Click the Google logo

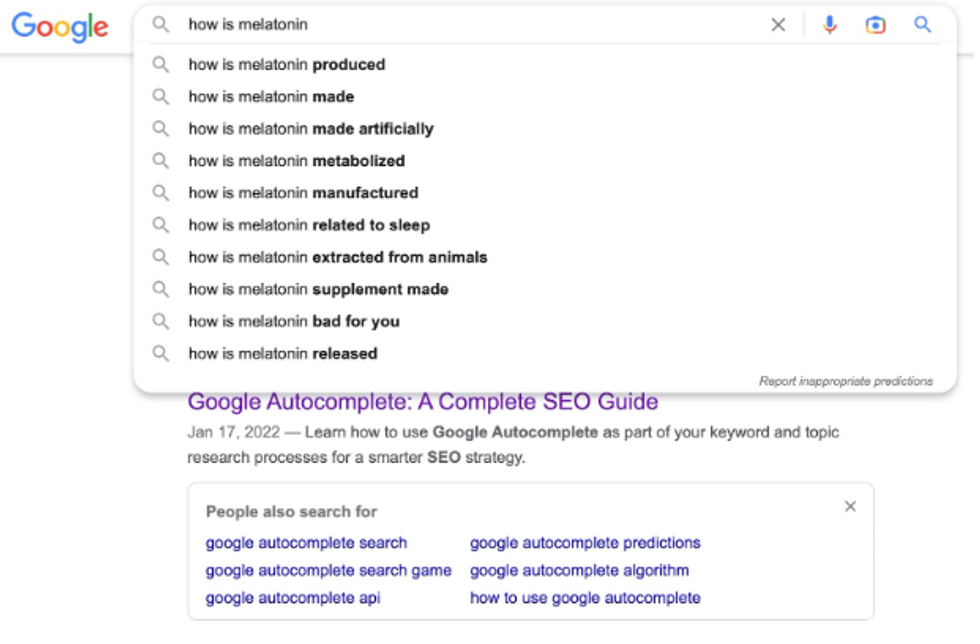(x=60, y=27)
